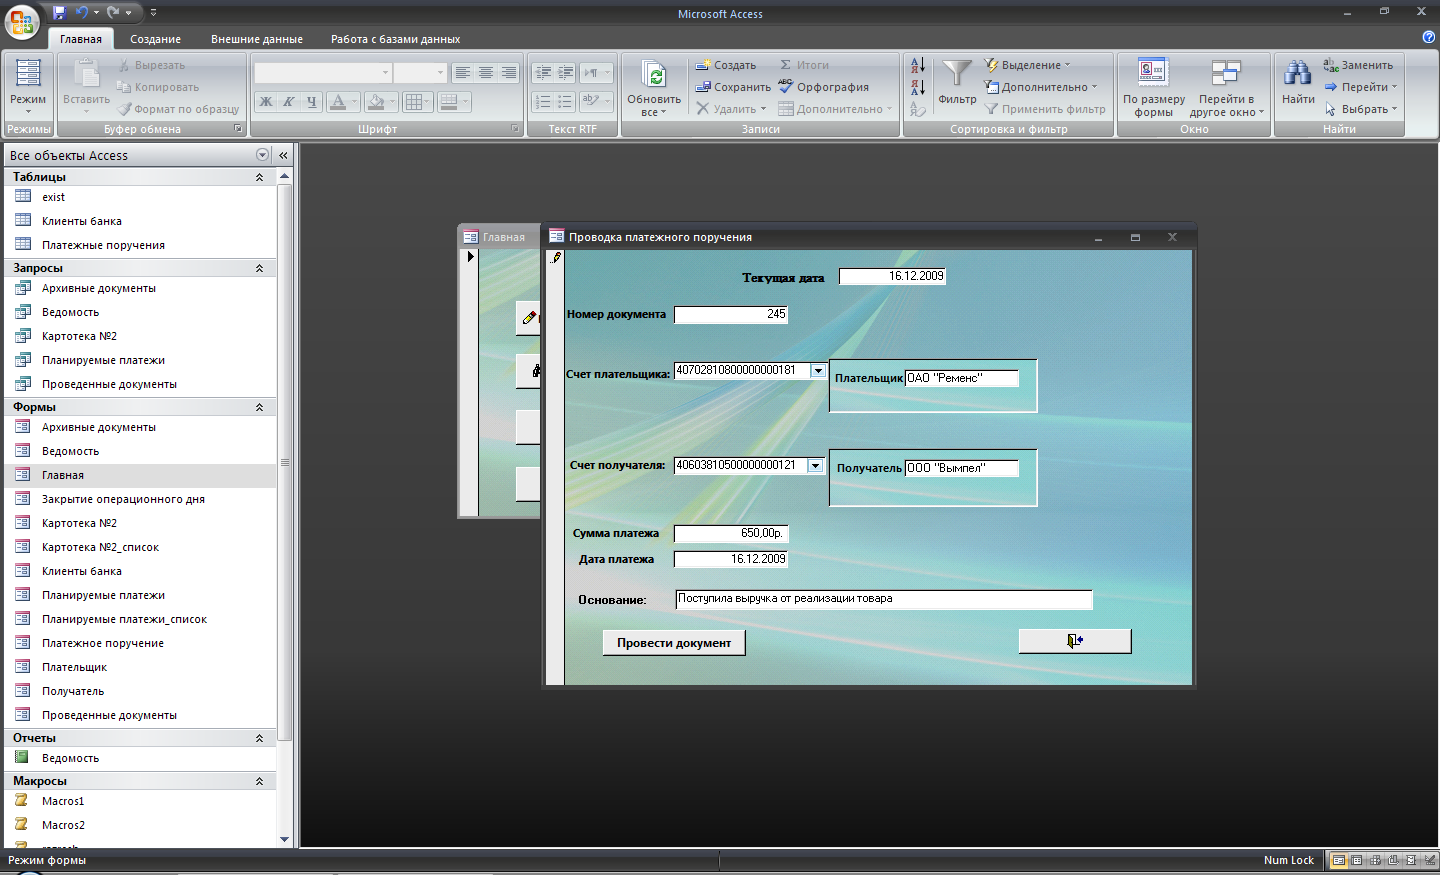Click the Дата платежа field
This screenshot has width=1440, height=875.
tap(730, 560)
